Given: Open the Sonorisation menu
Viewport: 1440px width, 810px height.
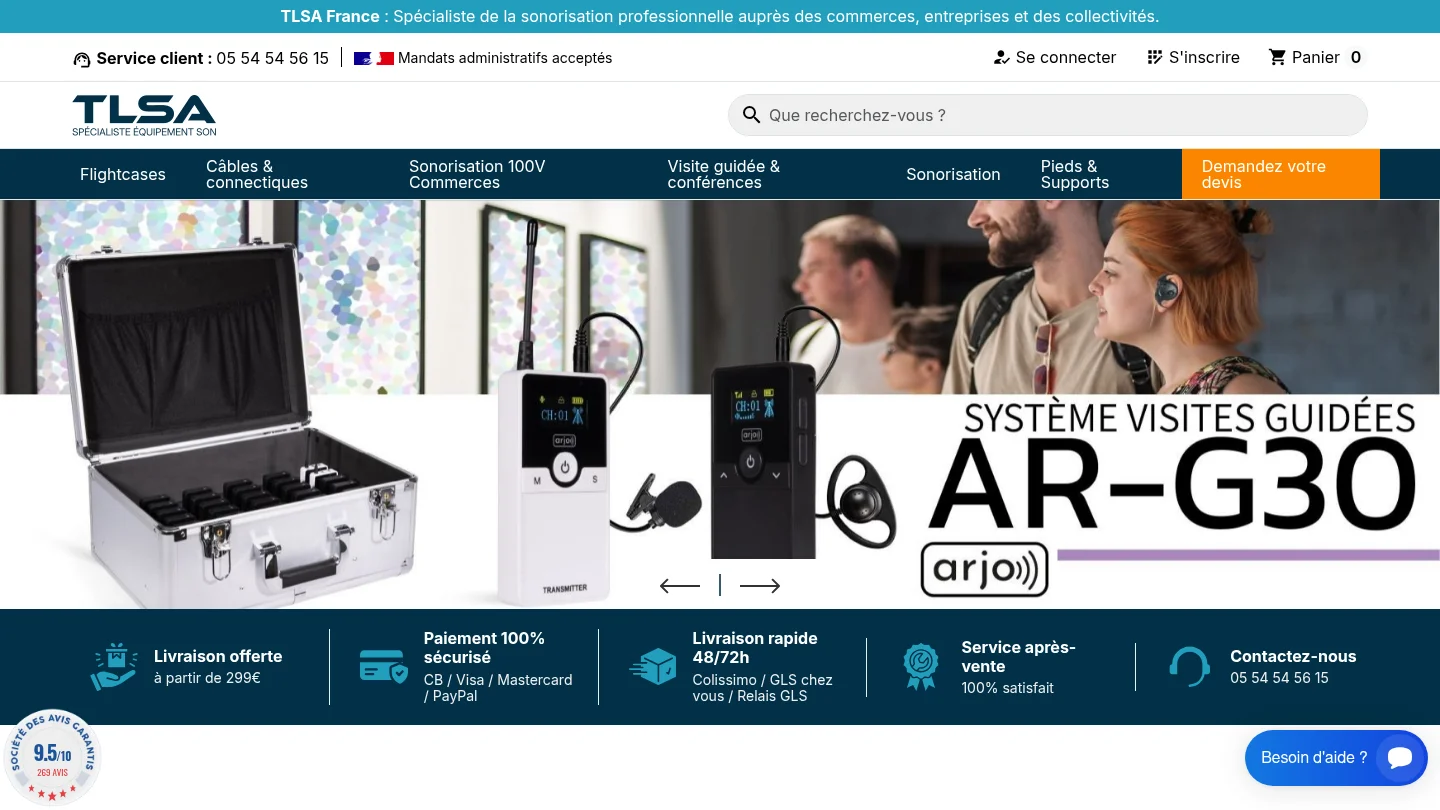Looking at the screenshot, I should 953,174.
